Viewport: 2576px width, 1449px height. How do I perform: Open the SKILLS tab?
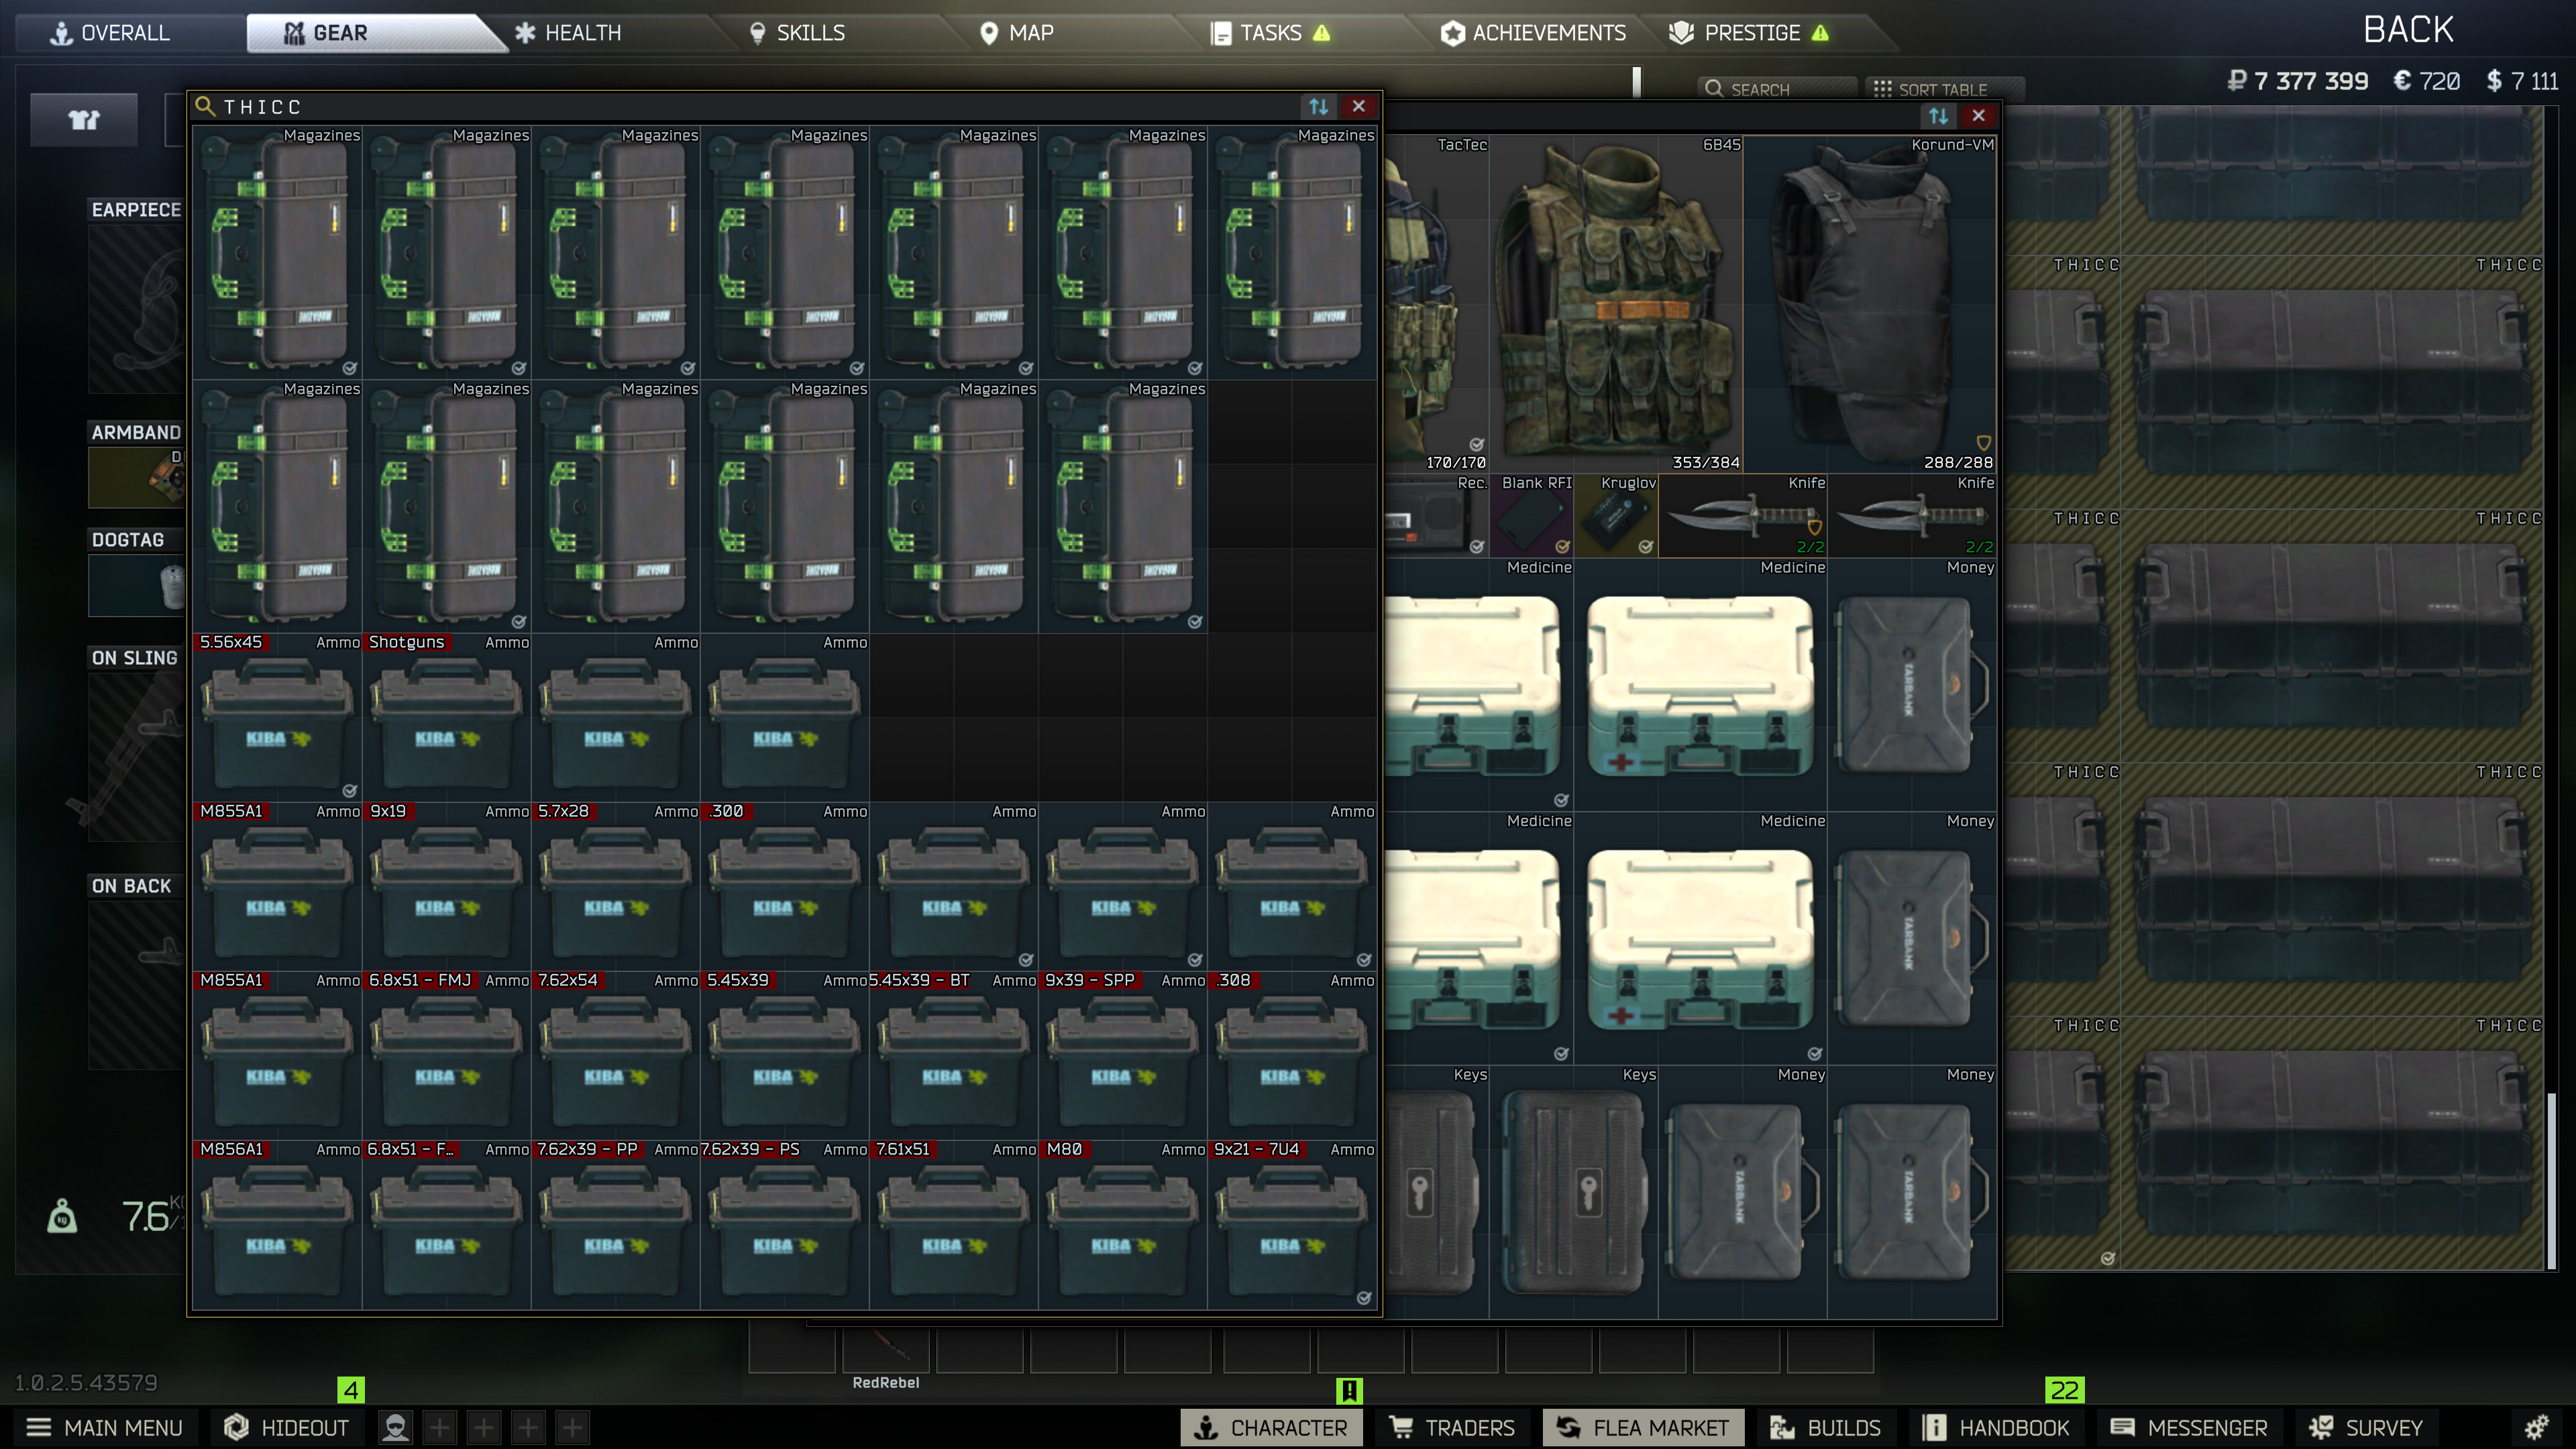[797, 33]
